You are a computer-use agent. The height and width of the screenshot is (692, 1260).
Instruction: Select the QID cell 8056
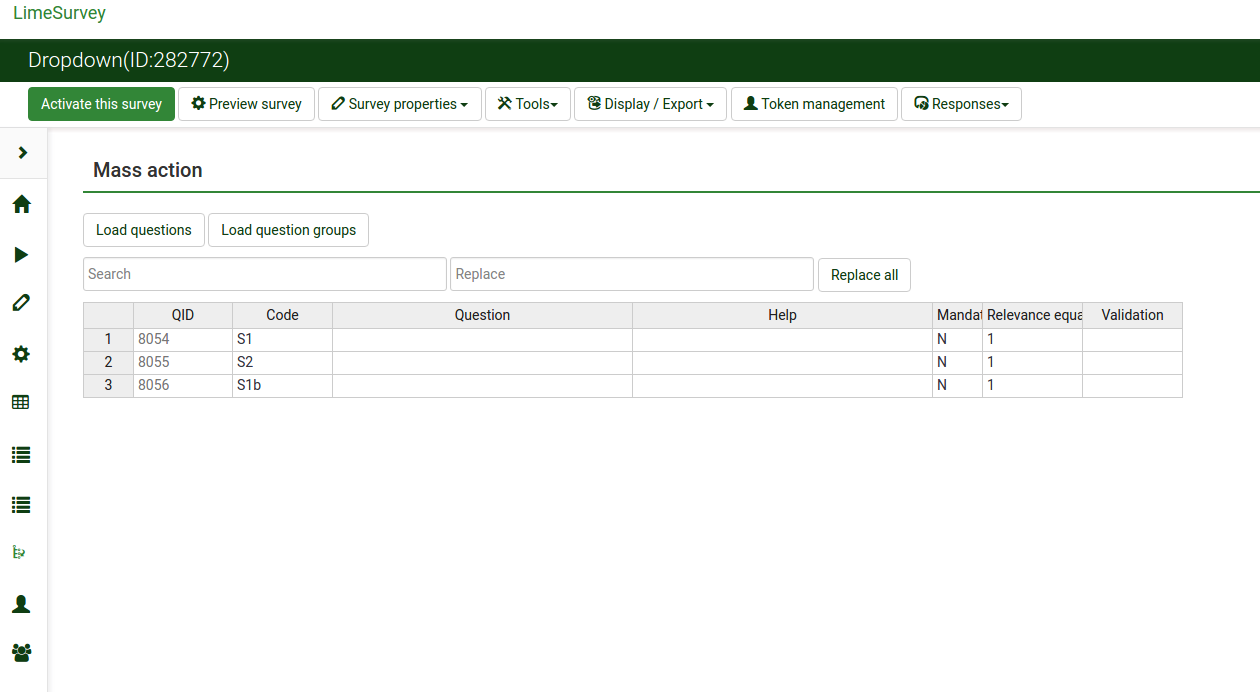[x=183, y=386]
